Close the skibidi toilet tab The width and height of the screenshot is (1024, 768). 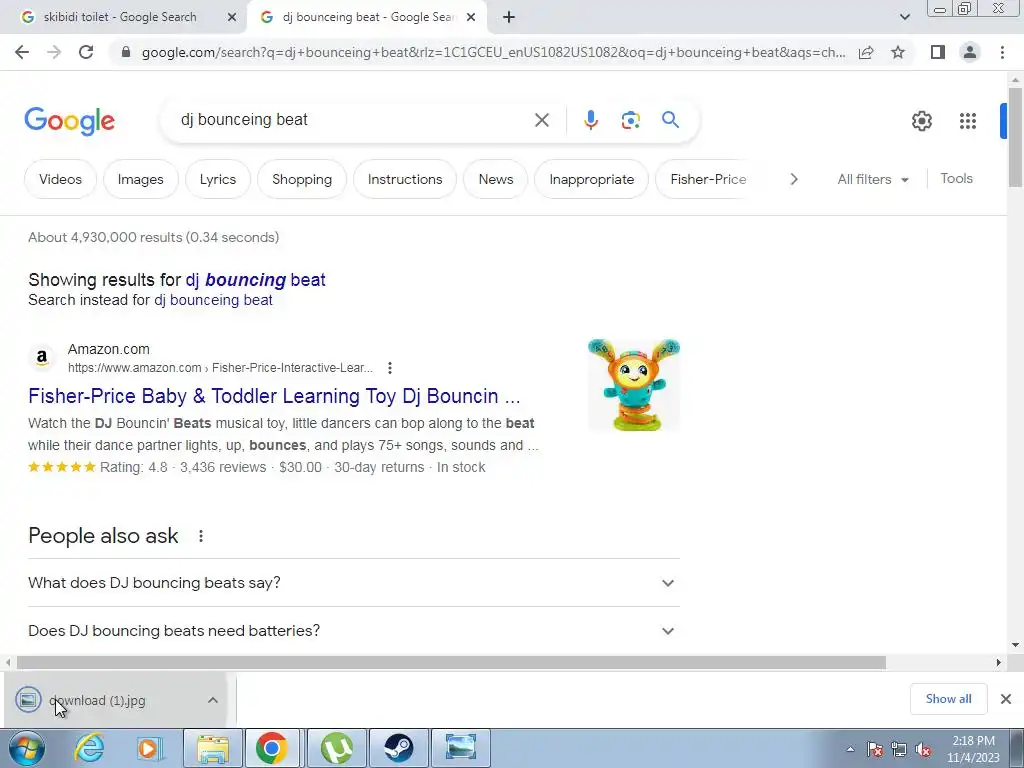click(x=231, y=17)
